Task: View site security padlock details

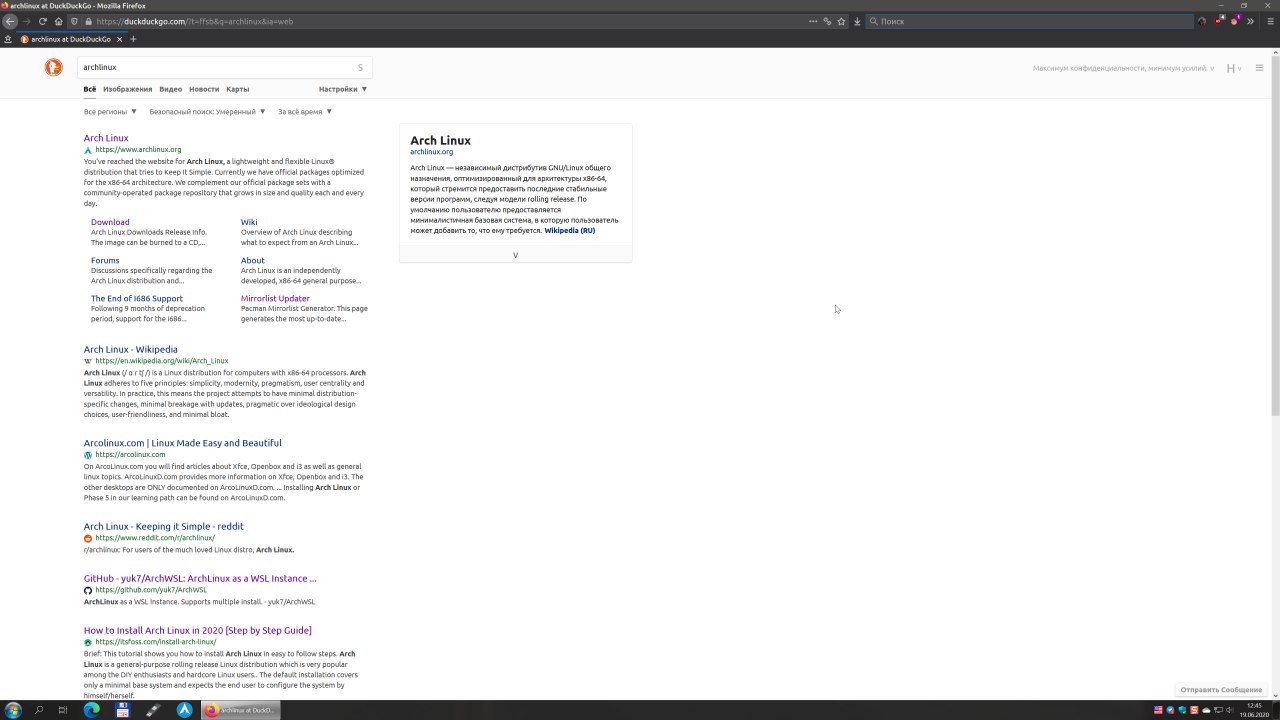Action: click(x=89, y=21)
